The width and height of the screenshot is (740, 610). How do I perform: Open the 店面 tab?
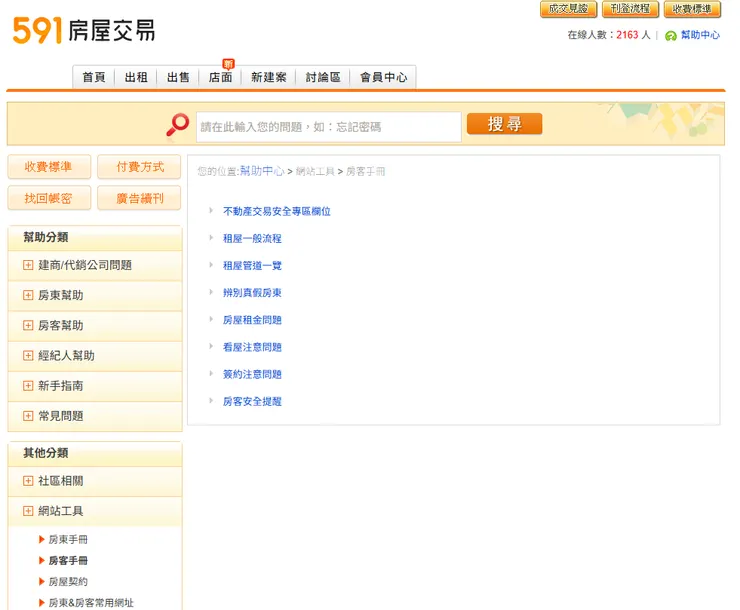pyautogui.click(x=220, y=77)
